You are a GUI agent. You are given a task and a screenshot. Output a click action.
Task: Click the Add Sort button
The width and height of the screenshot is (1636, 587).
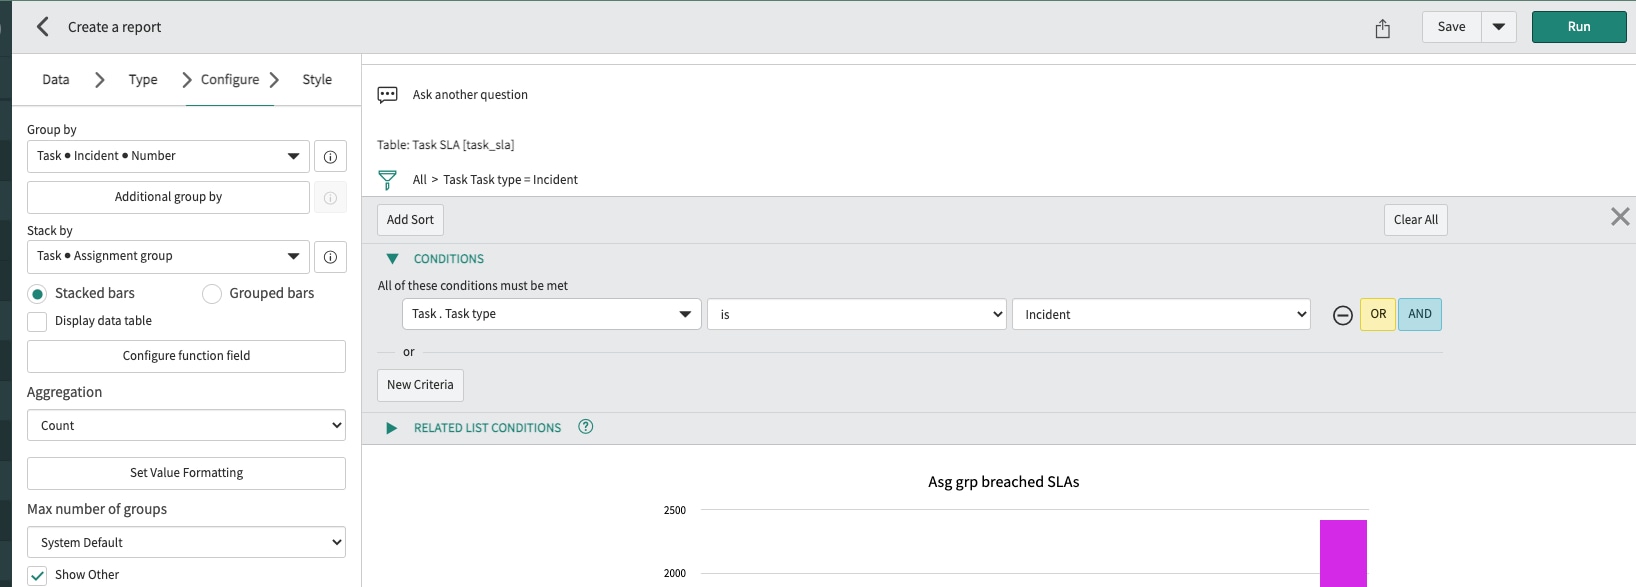point(410,220)
